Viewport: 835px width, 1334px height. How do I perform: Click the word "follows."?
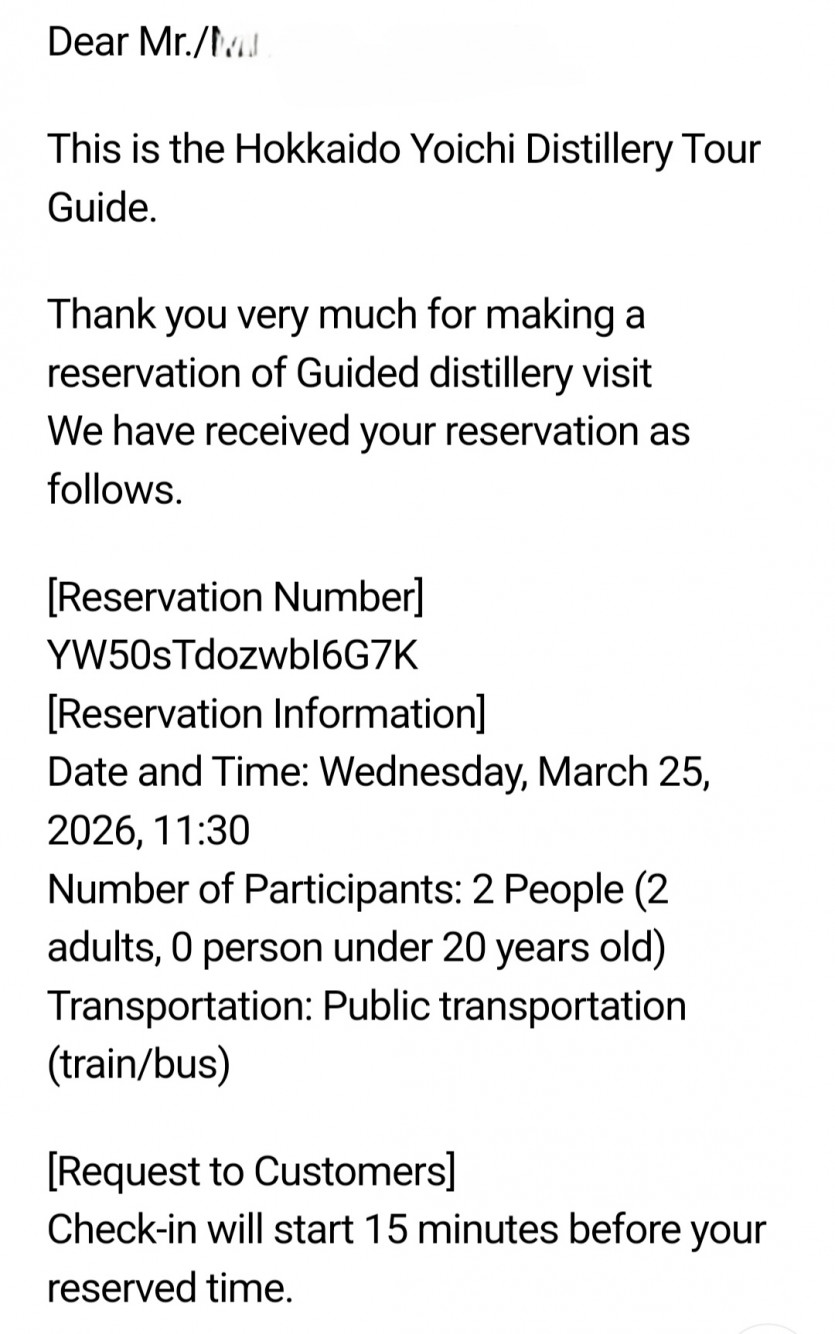tap(115, 490)
